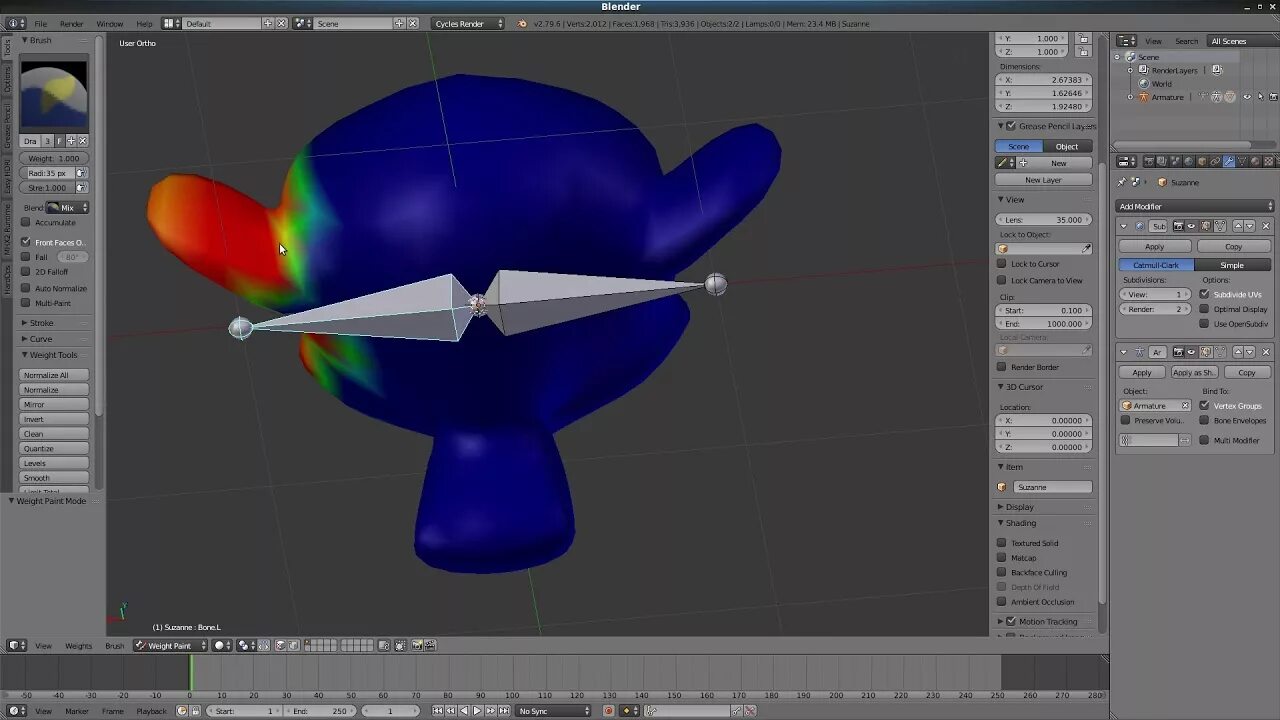Expand the Curve panel
The width and height of the screenshot is (1280, 720).
[25, 339]
